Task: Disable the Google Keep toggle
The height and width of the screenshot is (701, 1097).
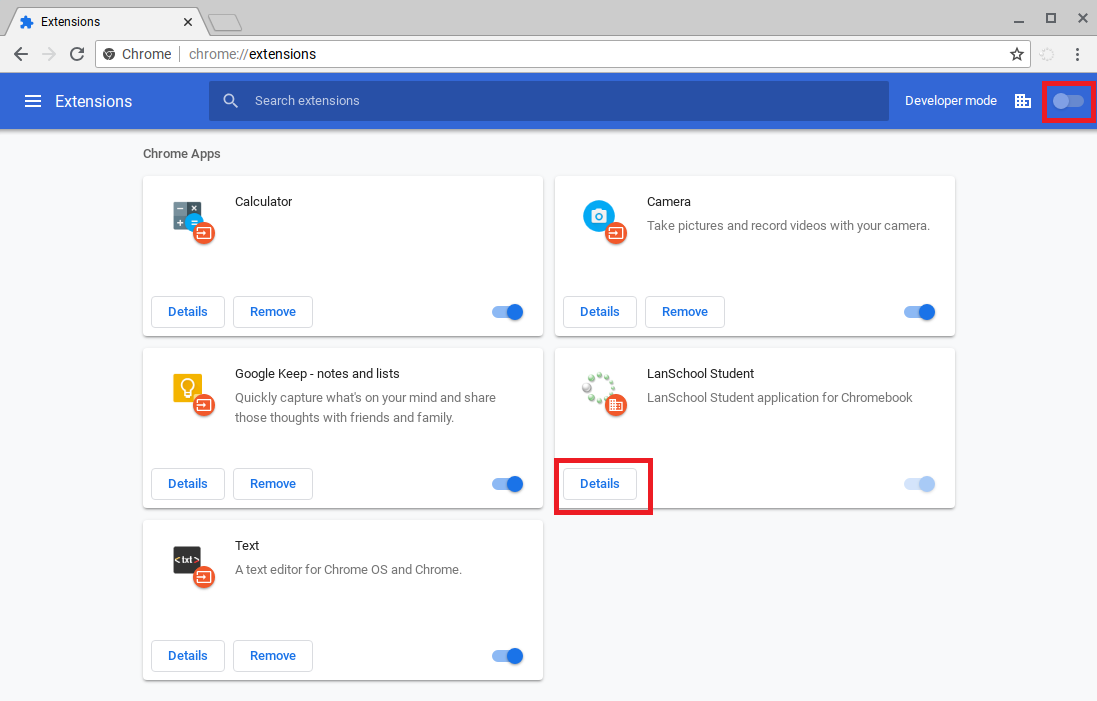Action: coord(508,484)
